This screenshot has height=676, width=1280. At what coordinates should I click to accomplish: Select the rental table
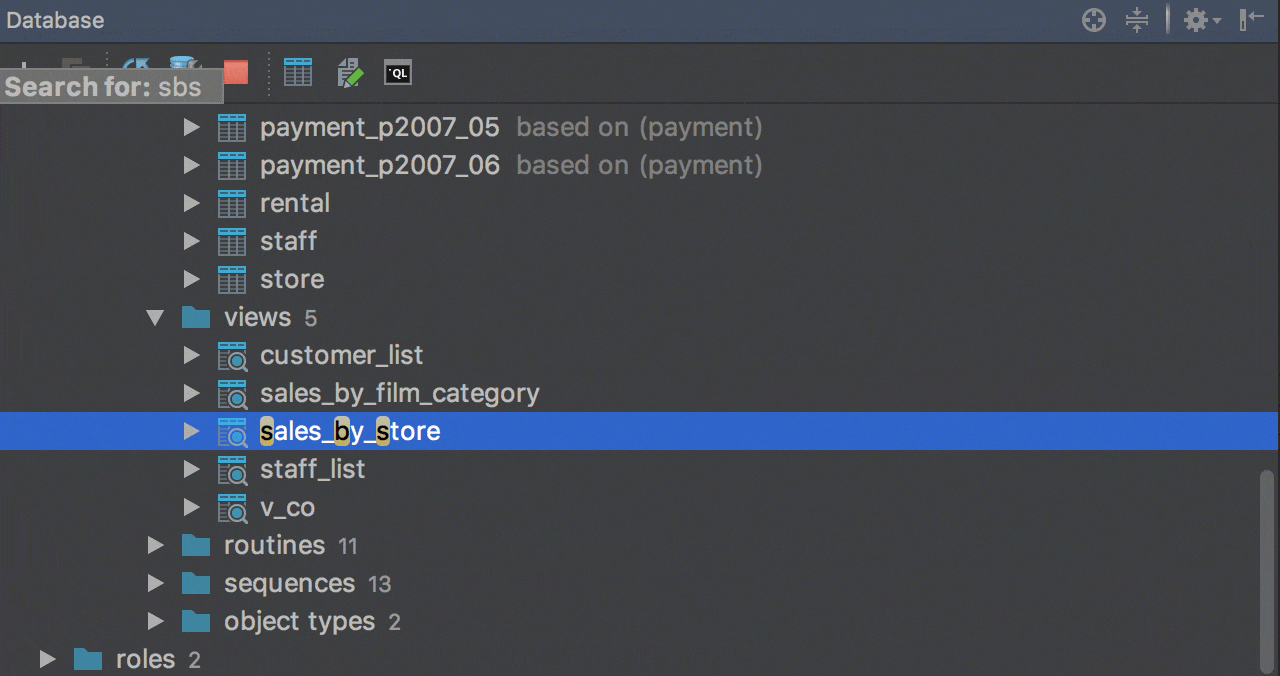click(x=294, y=204)
